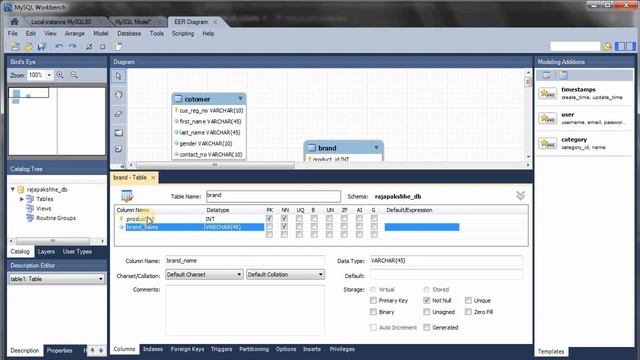
Task: Close the brand - Table editor tab
Action: pos(153,178)
